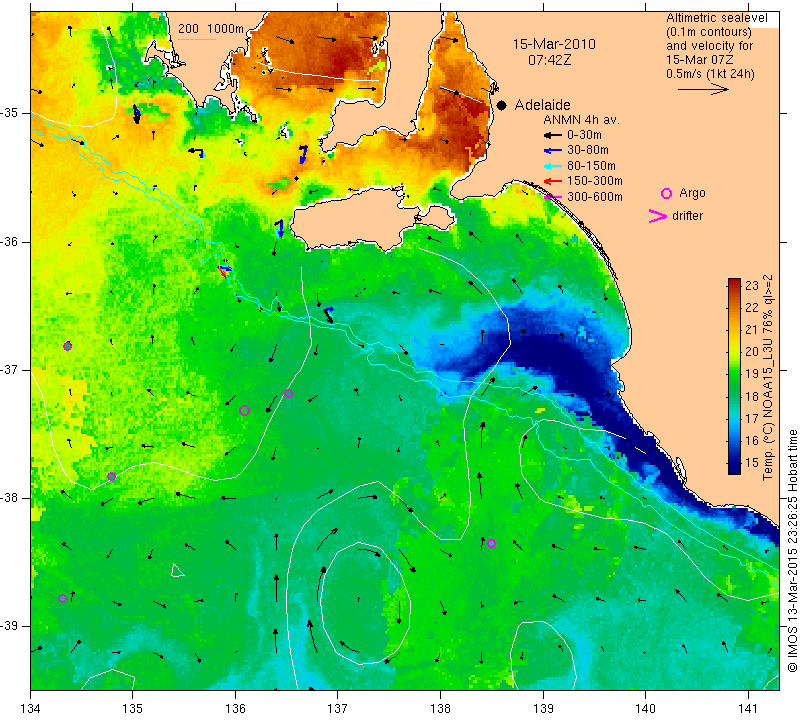Click the latitude axis label '-37'
The image size is (800, 720).
click(10, 369)
